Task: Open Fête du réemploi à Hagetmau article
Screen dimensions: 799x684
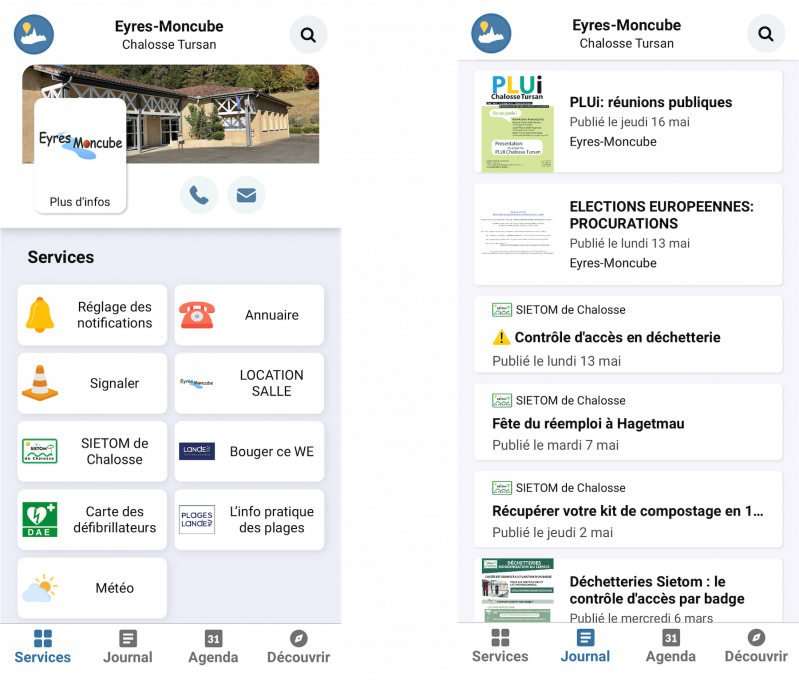Action: point(628,422)
